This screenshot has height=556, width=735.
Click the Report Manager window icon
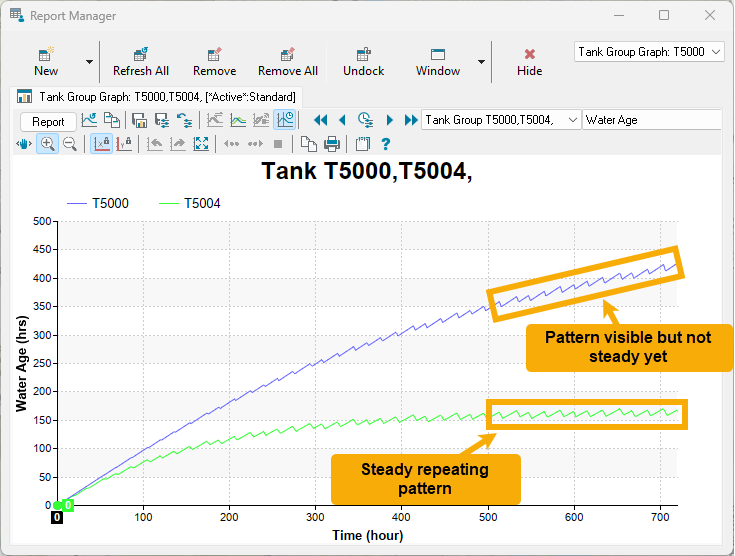pyautogui.click(x=16, y=15)
